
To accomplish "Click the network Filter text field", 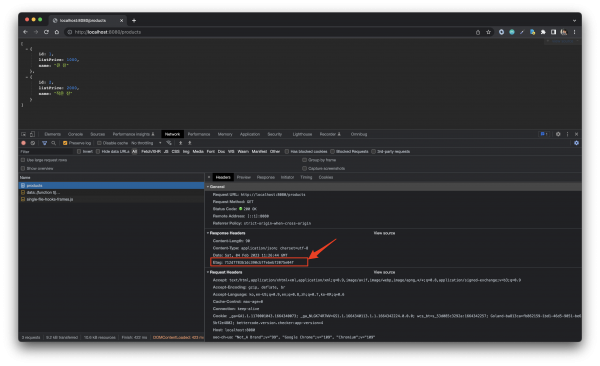I will 46,152.
